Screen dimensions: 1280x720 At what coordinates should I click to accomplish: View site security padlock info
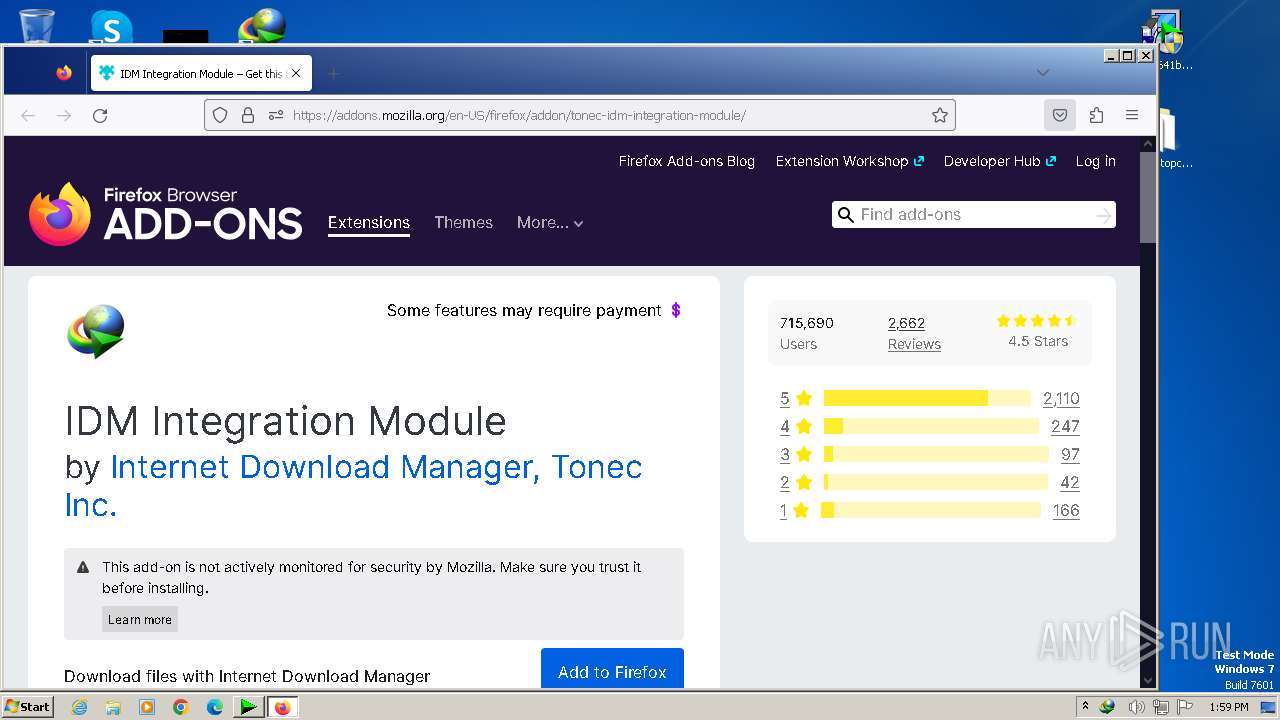(x=248, y=115)
